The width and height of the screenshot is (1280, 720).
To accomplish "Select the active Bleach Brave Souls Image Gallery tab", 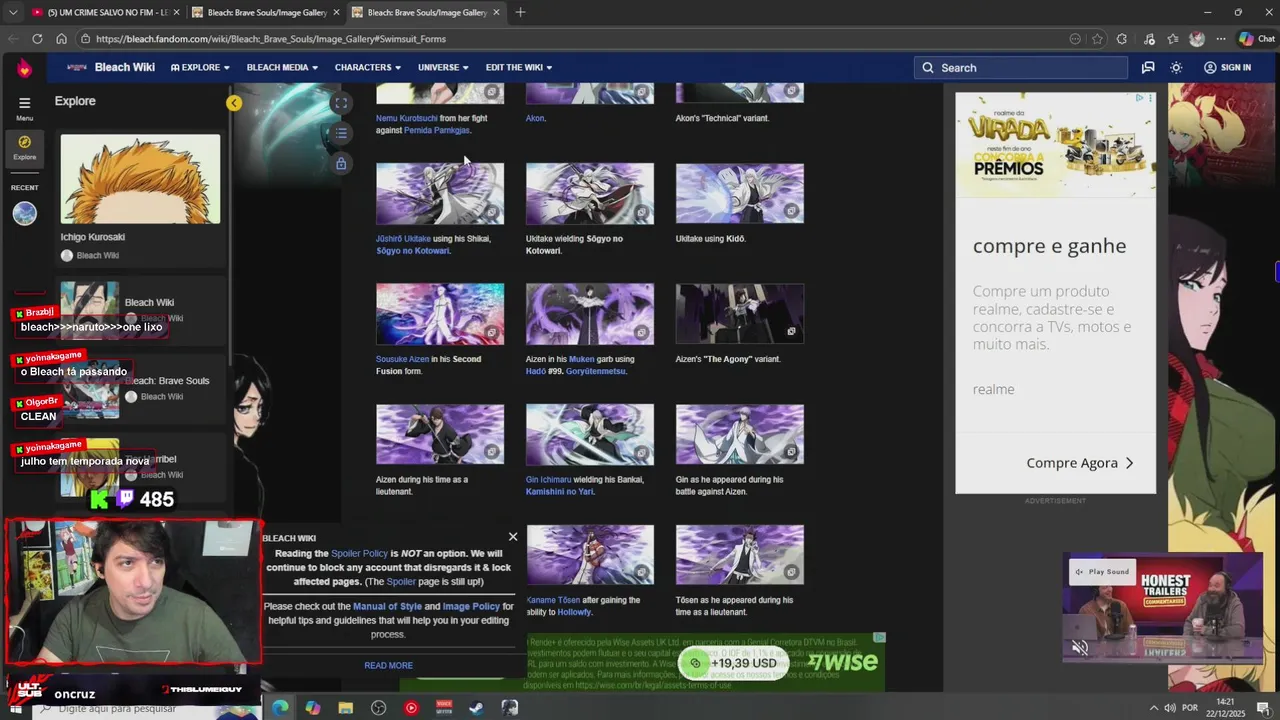I will (428, 13).
